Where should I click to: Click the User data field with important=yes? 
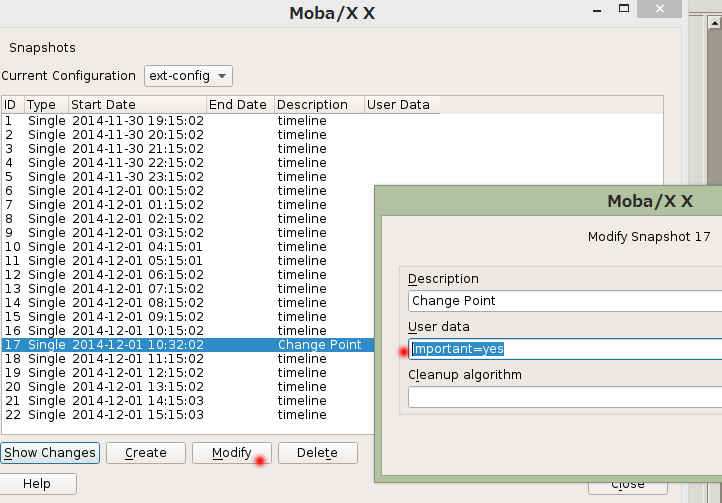[x=565, y=349]
